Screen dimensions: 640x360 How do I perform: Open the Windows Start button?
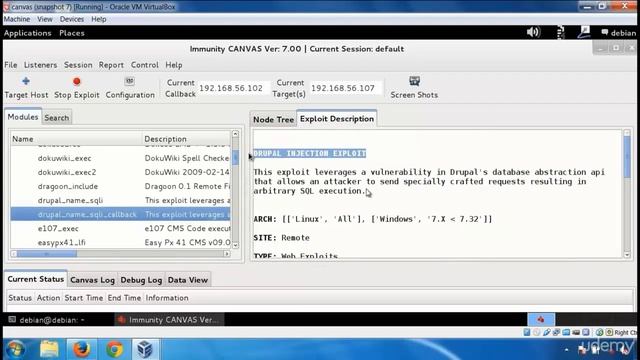point(15,349)
